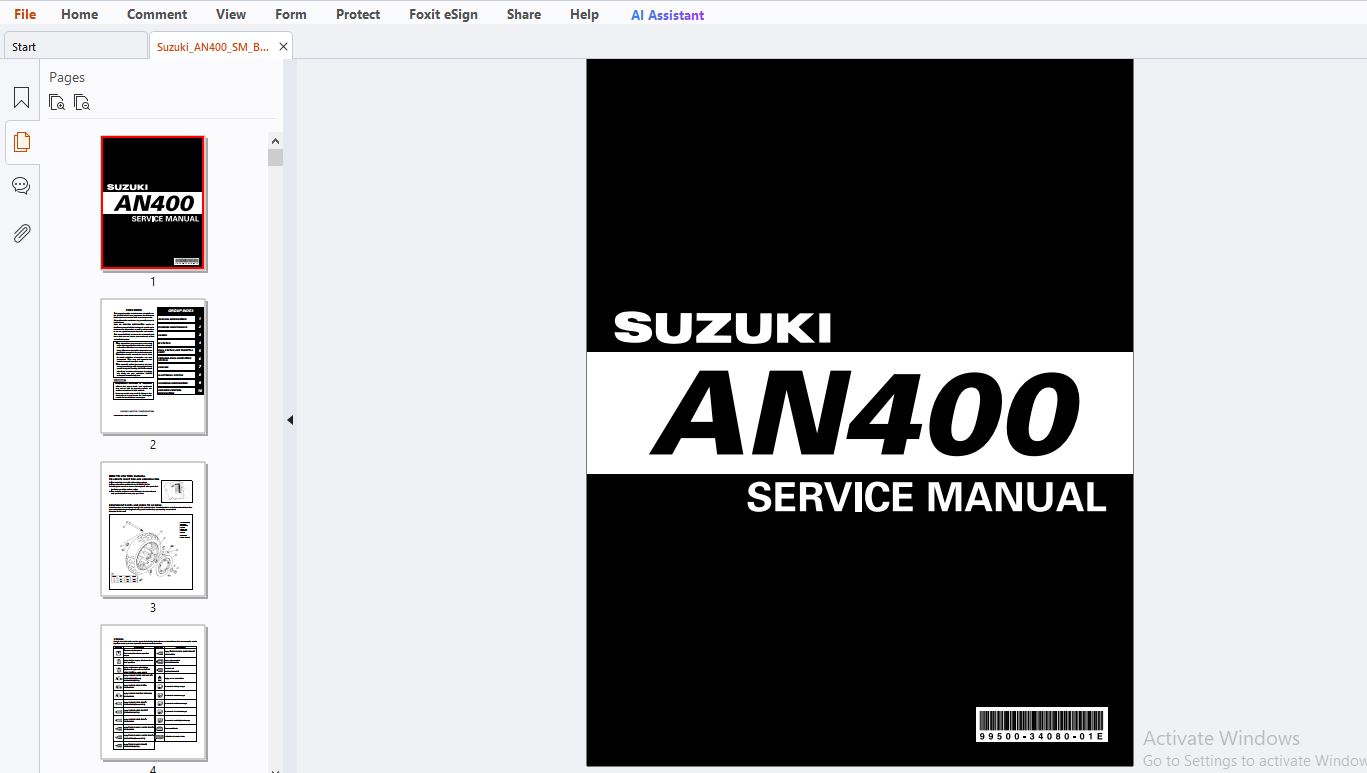The image size is (1367, 773).
Task: Select page 4 thumbnail
Action: click(x=153, y=692)
